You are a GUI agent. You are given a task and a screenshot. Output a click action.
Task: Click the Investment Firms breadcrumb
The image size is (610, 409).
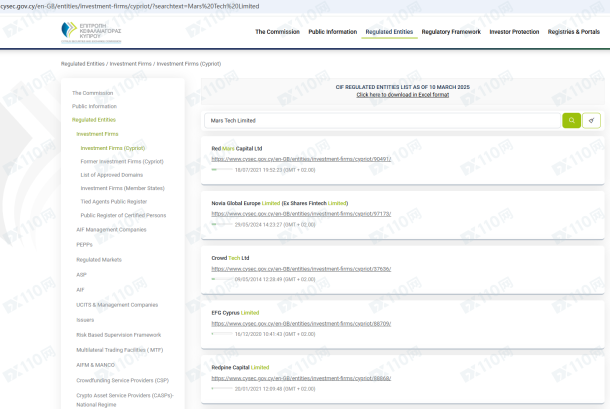pos(130,64)
